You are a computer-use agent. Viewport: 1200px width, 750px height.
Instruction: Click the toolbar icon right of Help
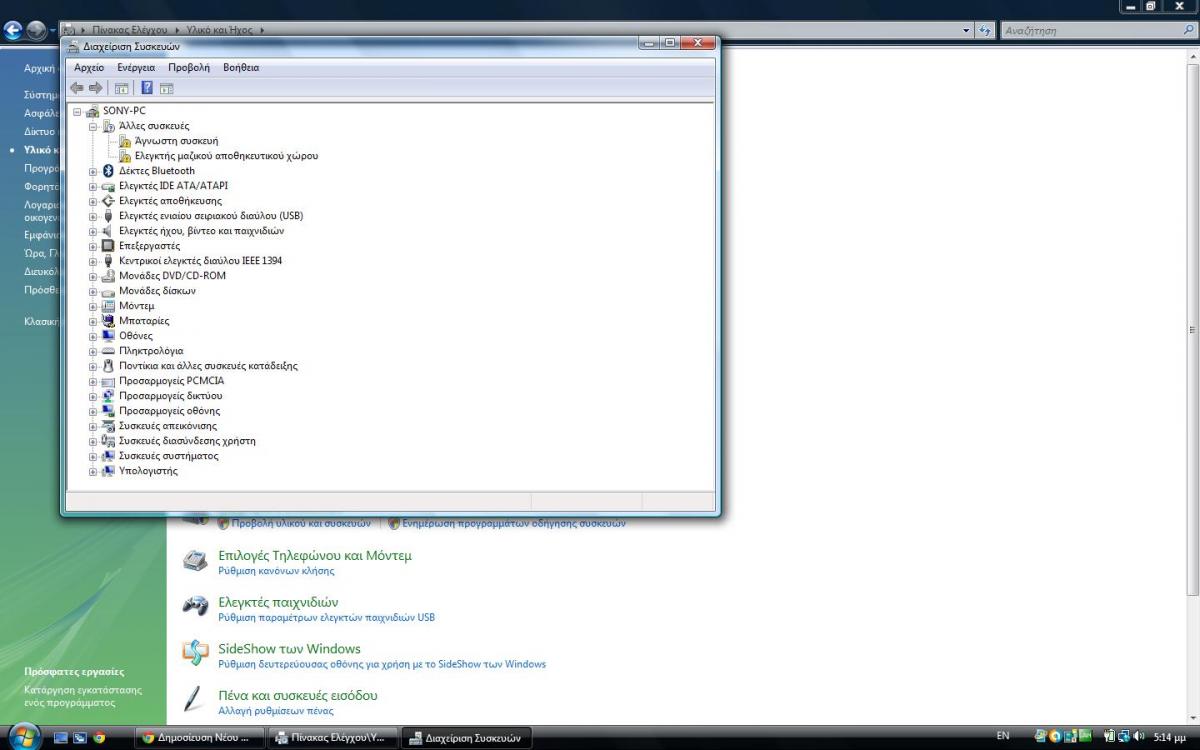point(166,88)
